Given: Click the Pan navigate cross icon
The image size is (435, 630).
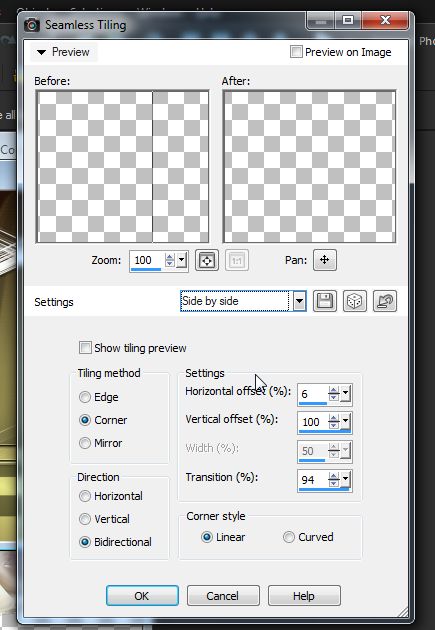Looking at the screenshot, I should click(x=325, y=260).
